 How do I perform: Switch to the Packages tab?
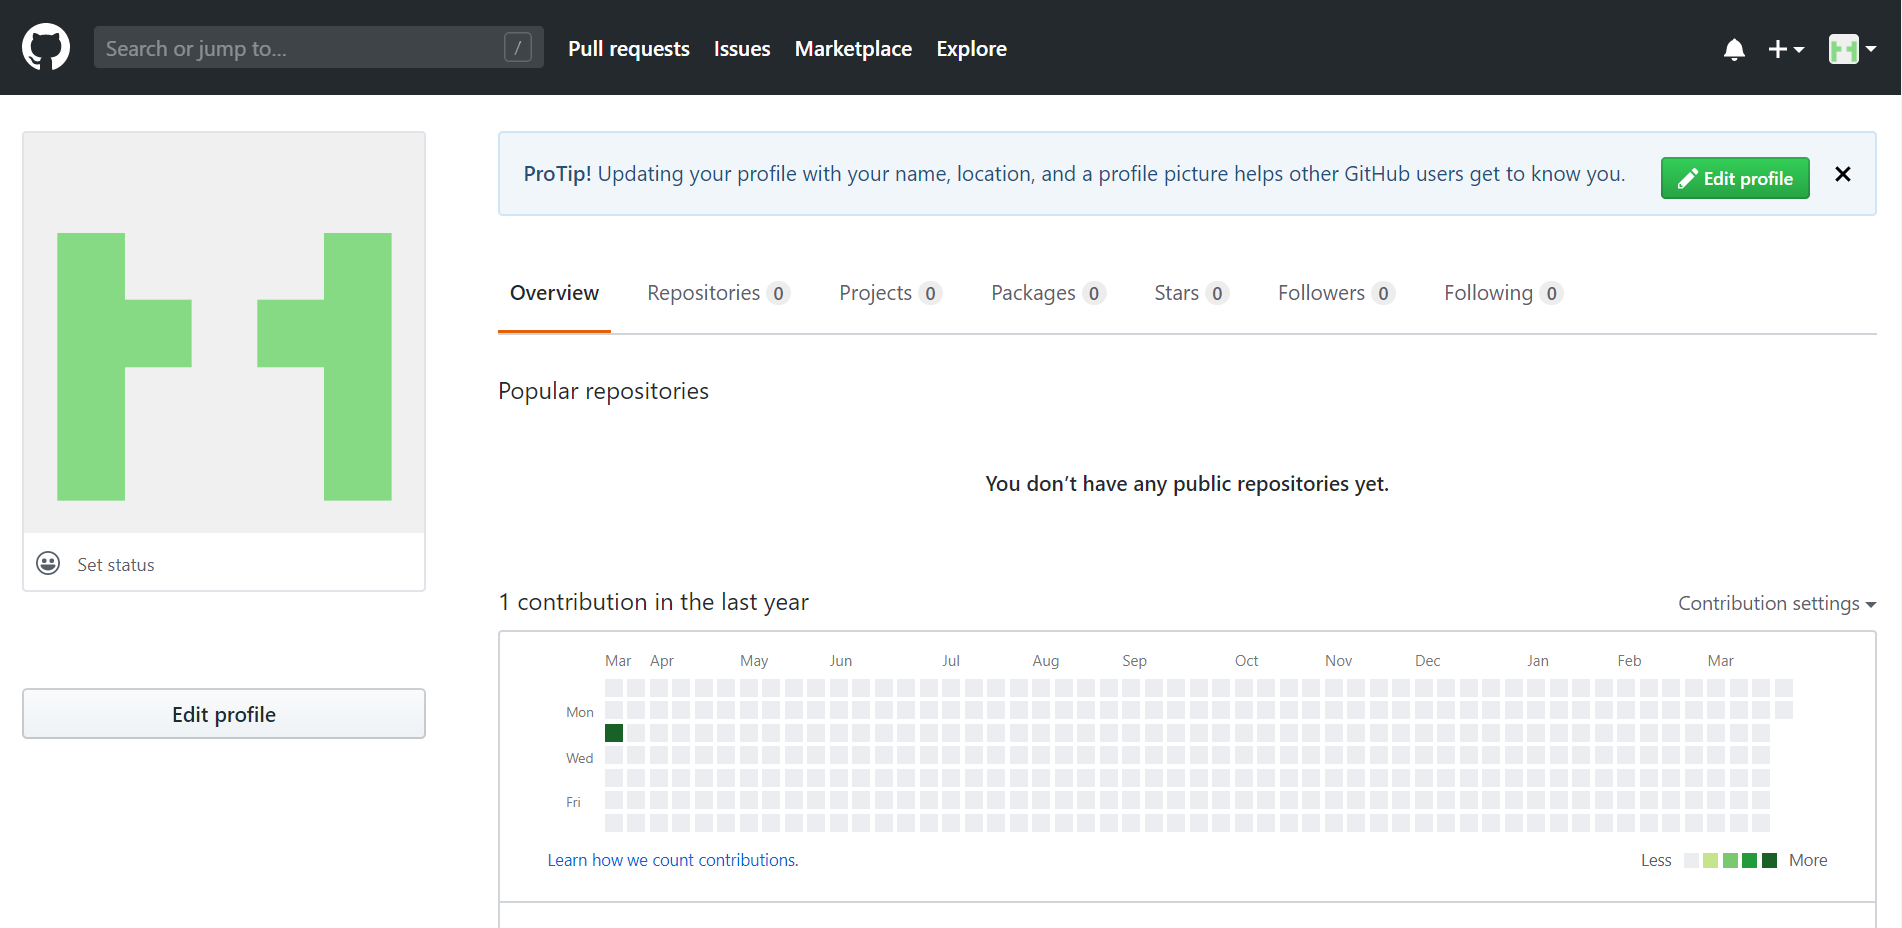(x=1047, y=293)
